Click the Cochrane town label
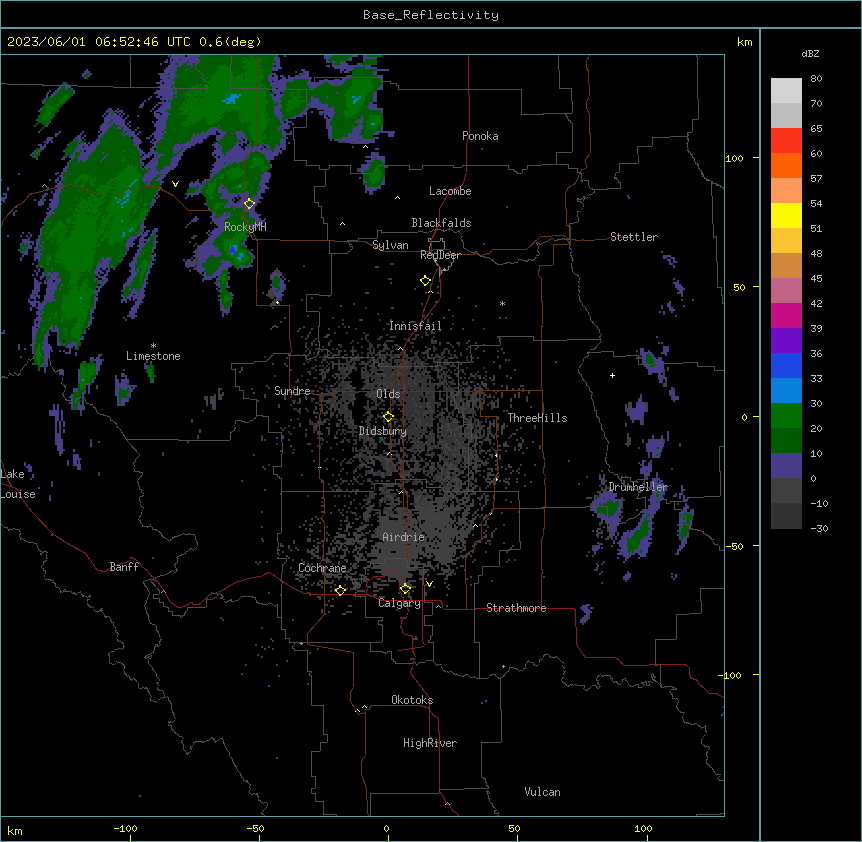The width and height of the screenshot is (862, 842). coord(322,568)
